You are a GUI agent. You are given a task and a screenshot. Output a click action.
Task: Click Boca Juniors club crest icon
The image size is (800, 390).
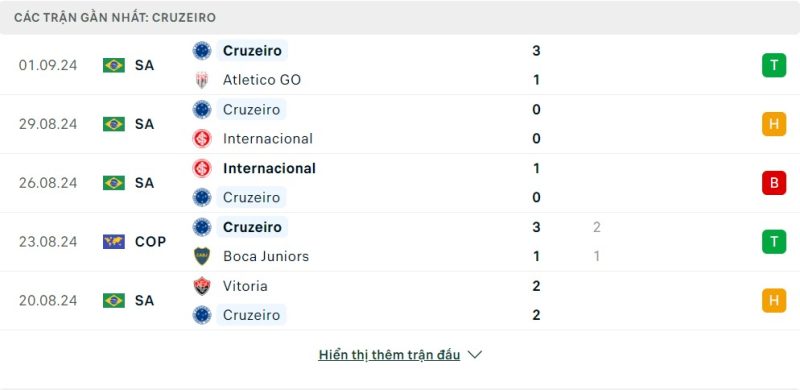click(202, 256)
